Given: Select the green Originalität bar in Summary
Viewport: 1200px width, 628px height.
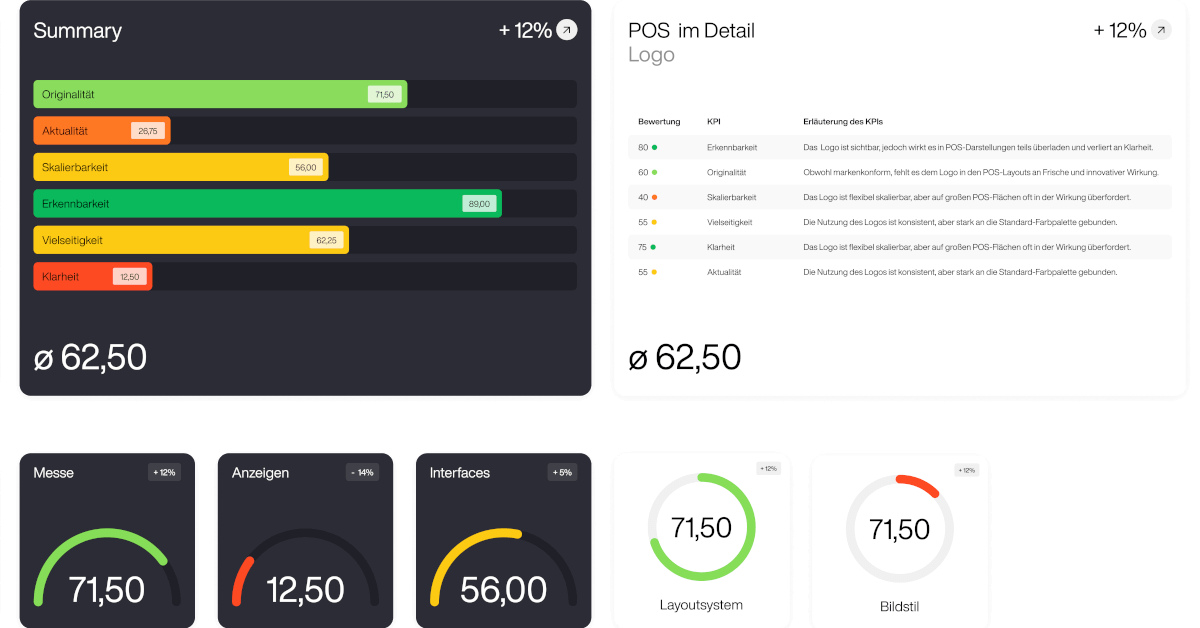Looking at the screenshot, I should [220, 94].
